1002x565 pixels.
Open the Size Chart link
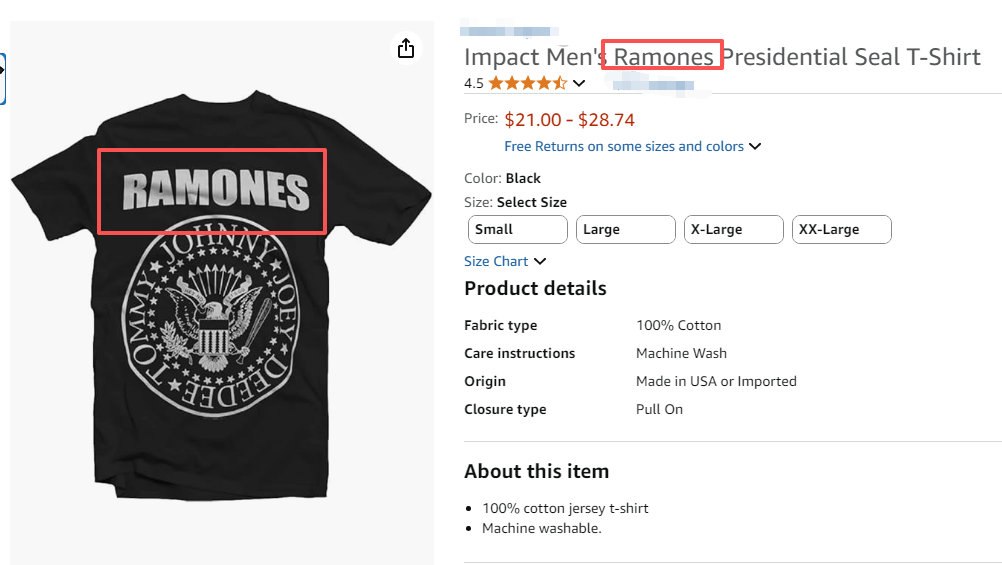pyautogui.click(x=496, y=261)
